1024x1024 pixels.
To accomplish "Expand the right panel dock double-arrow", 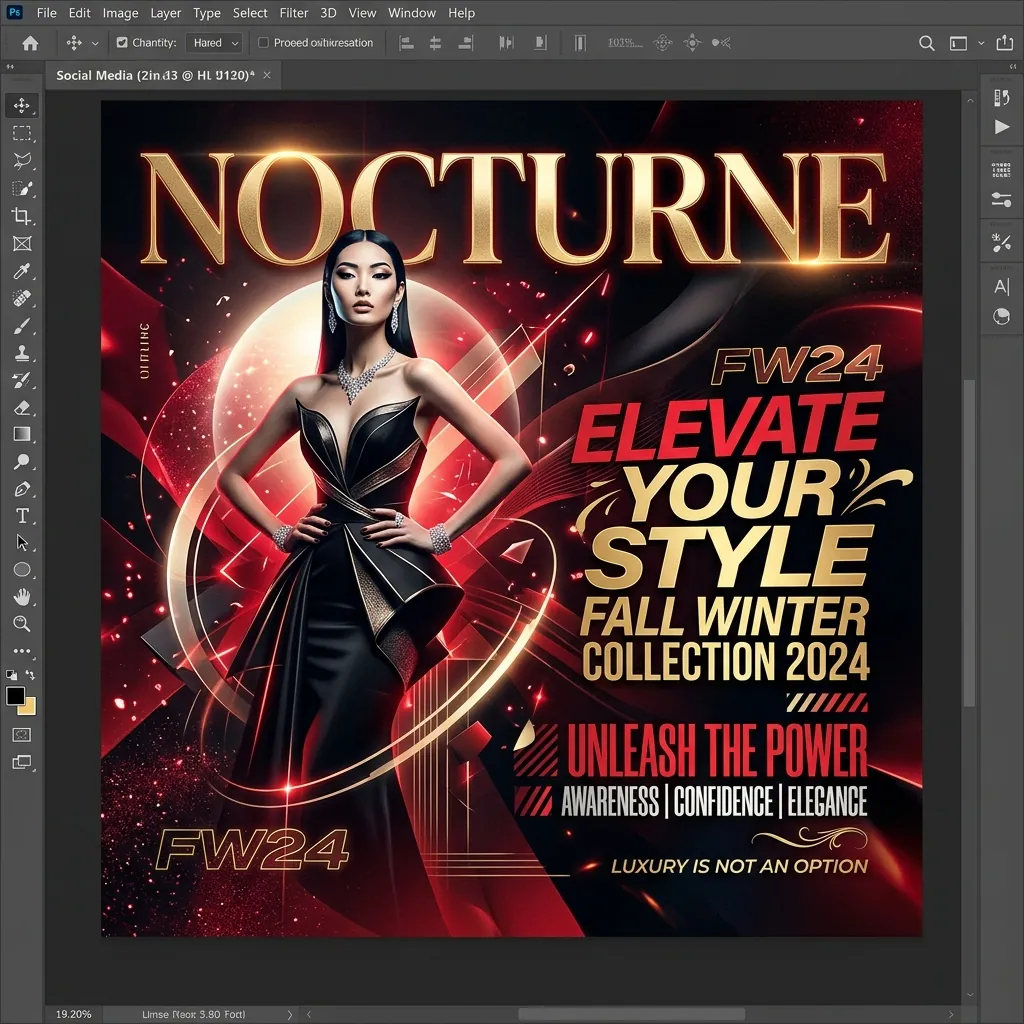I will 1013,66.
